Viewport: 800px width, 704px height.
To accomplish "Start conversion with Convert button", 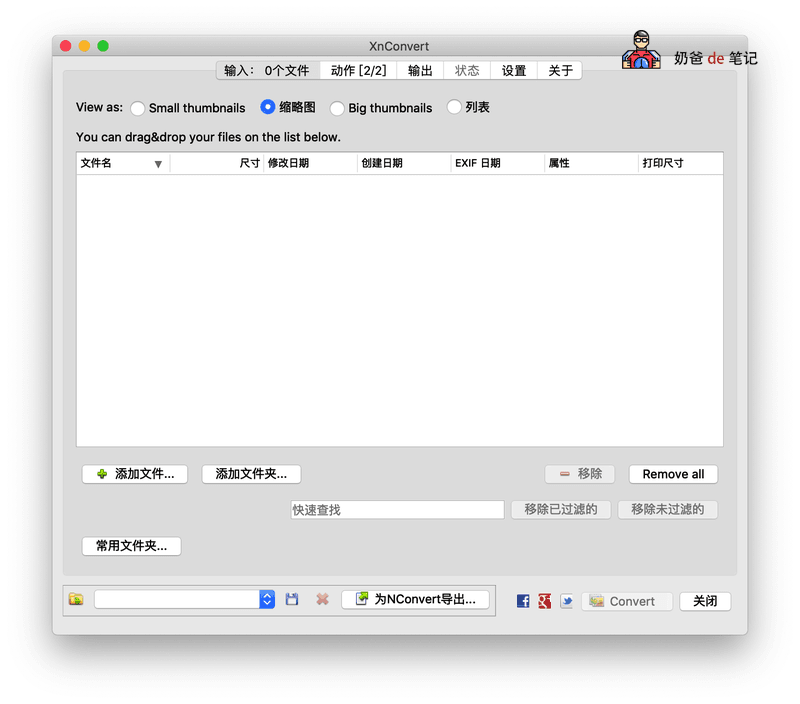I will (x=627, y=601).
